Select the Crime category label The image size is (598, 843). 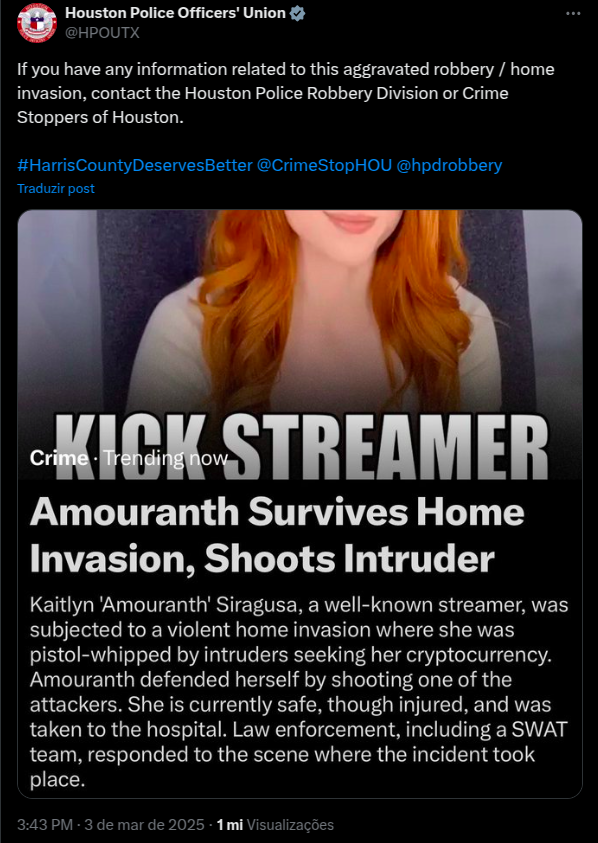point(59,458)
